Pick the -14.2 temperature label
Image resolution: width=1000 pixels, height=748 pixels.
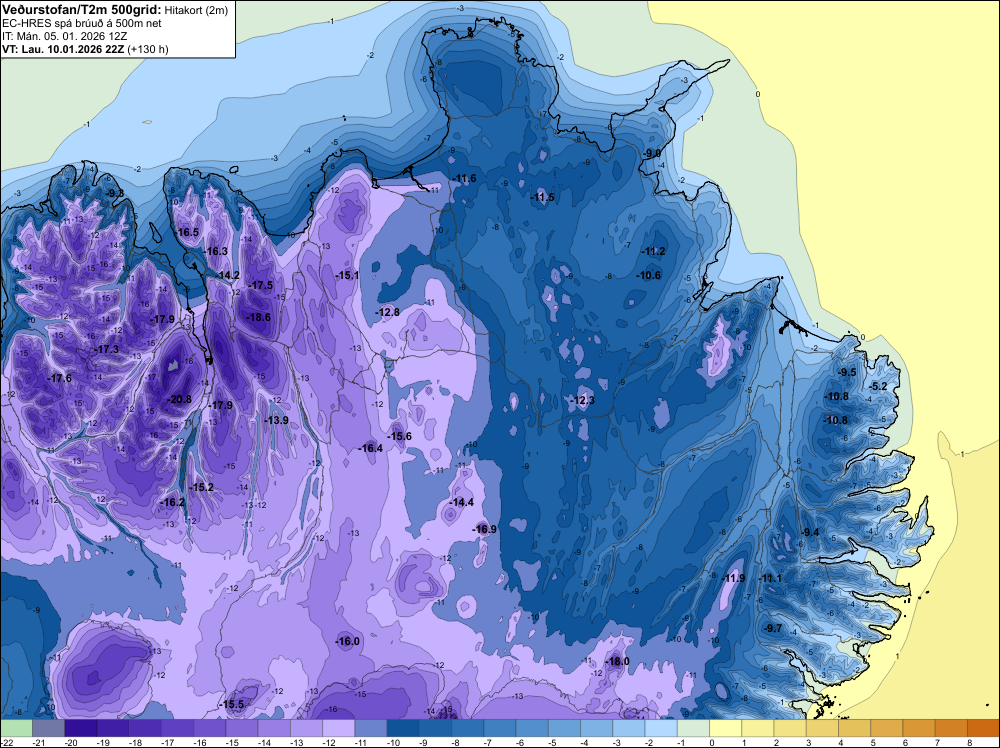tap(228, 275)
